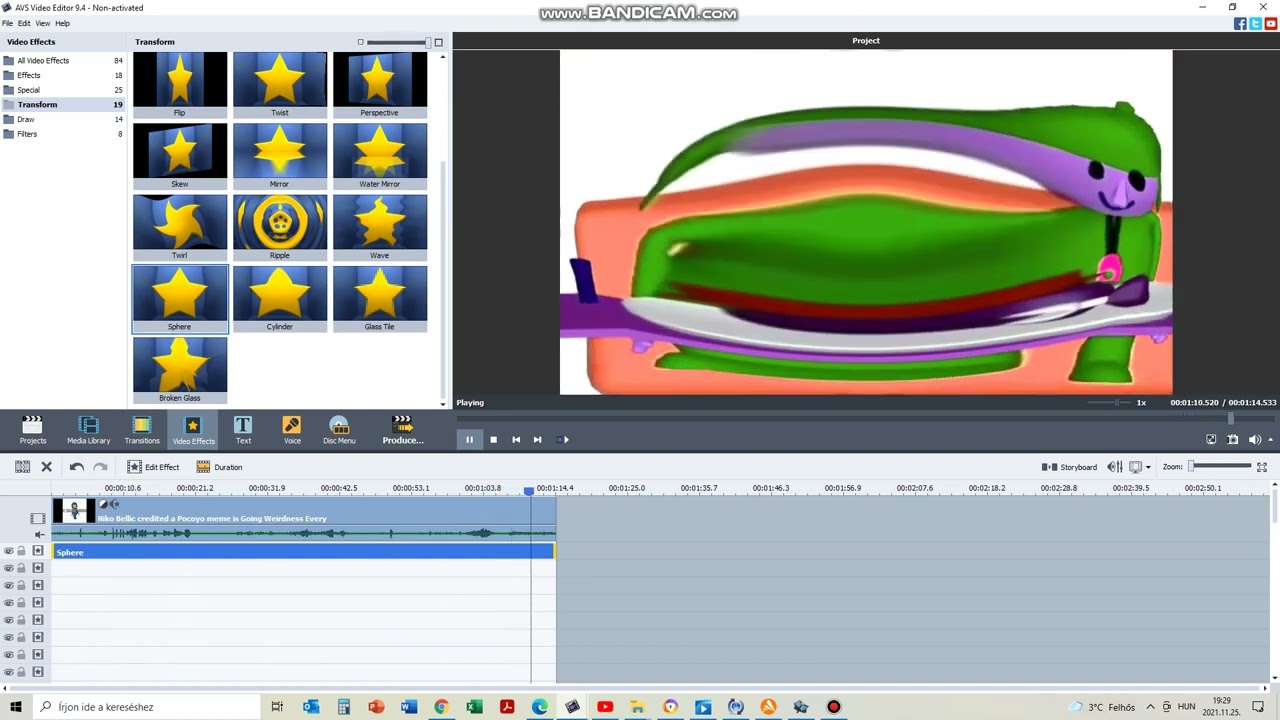
Task: Delete the selected timeline object
Action: pyautogui.click(x=46, y=467)
